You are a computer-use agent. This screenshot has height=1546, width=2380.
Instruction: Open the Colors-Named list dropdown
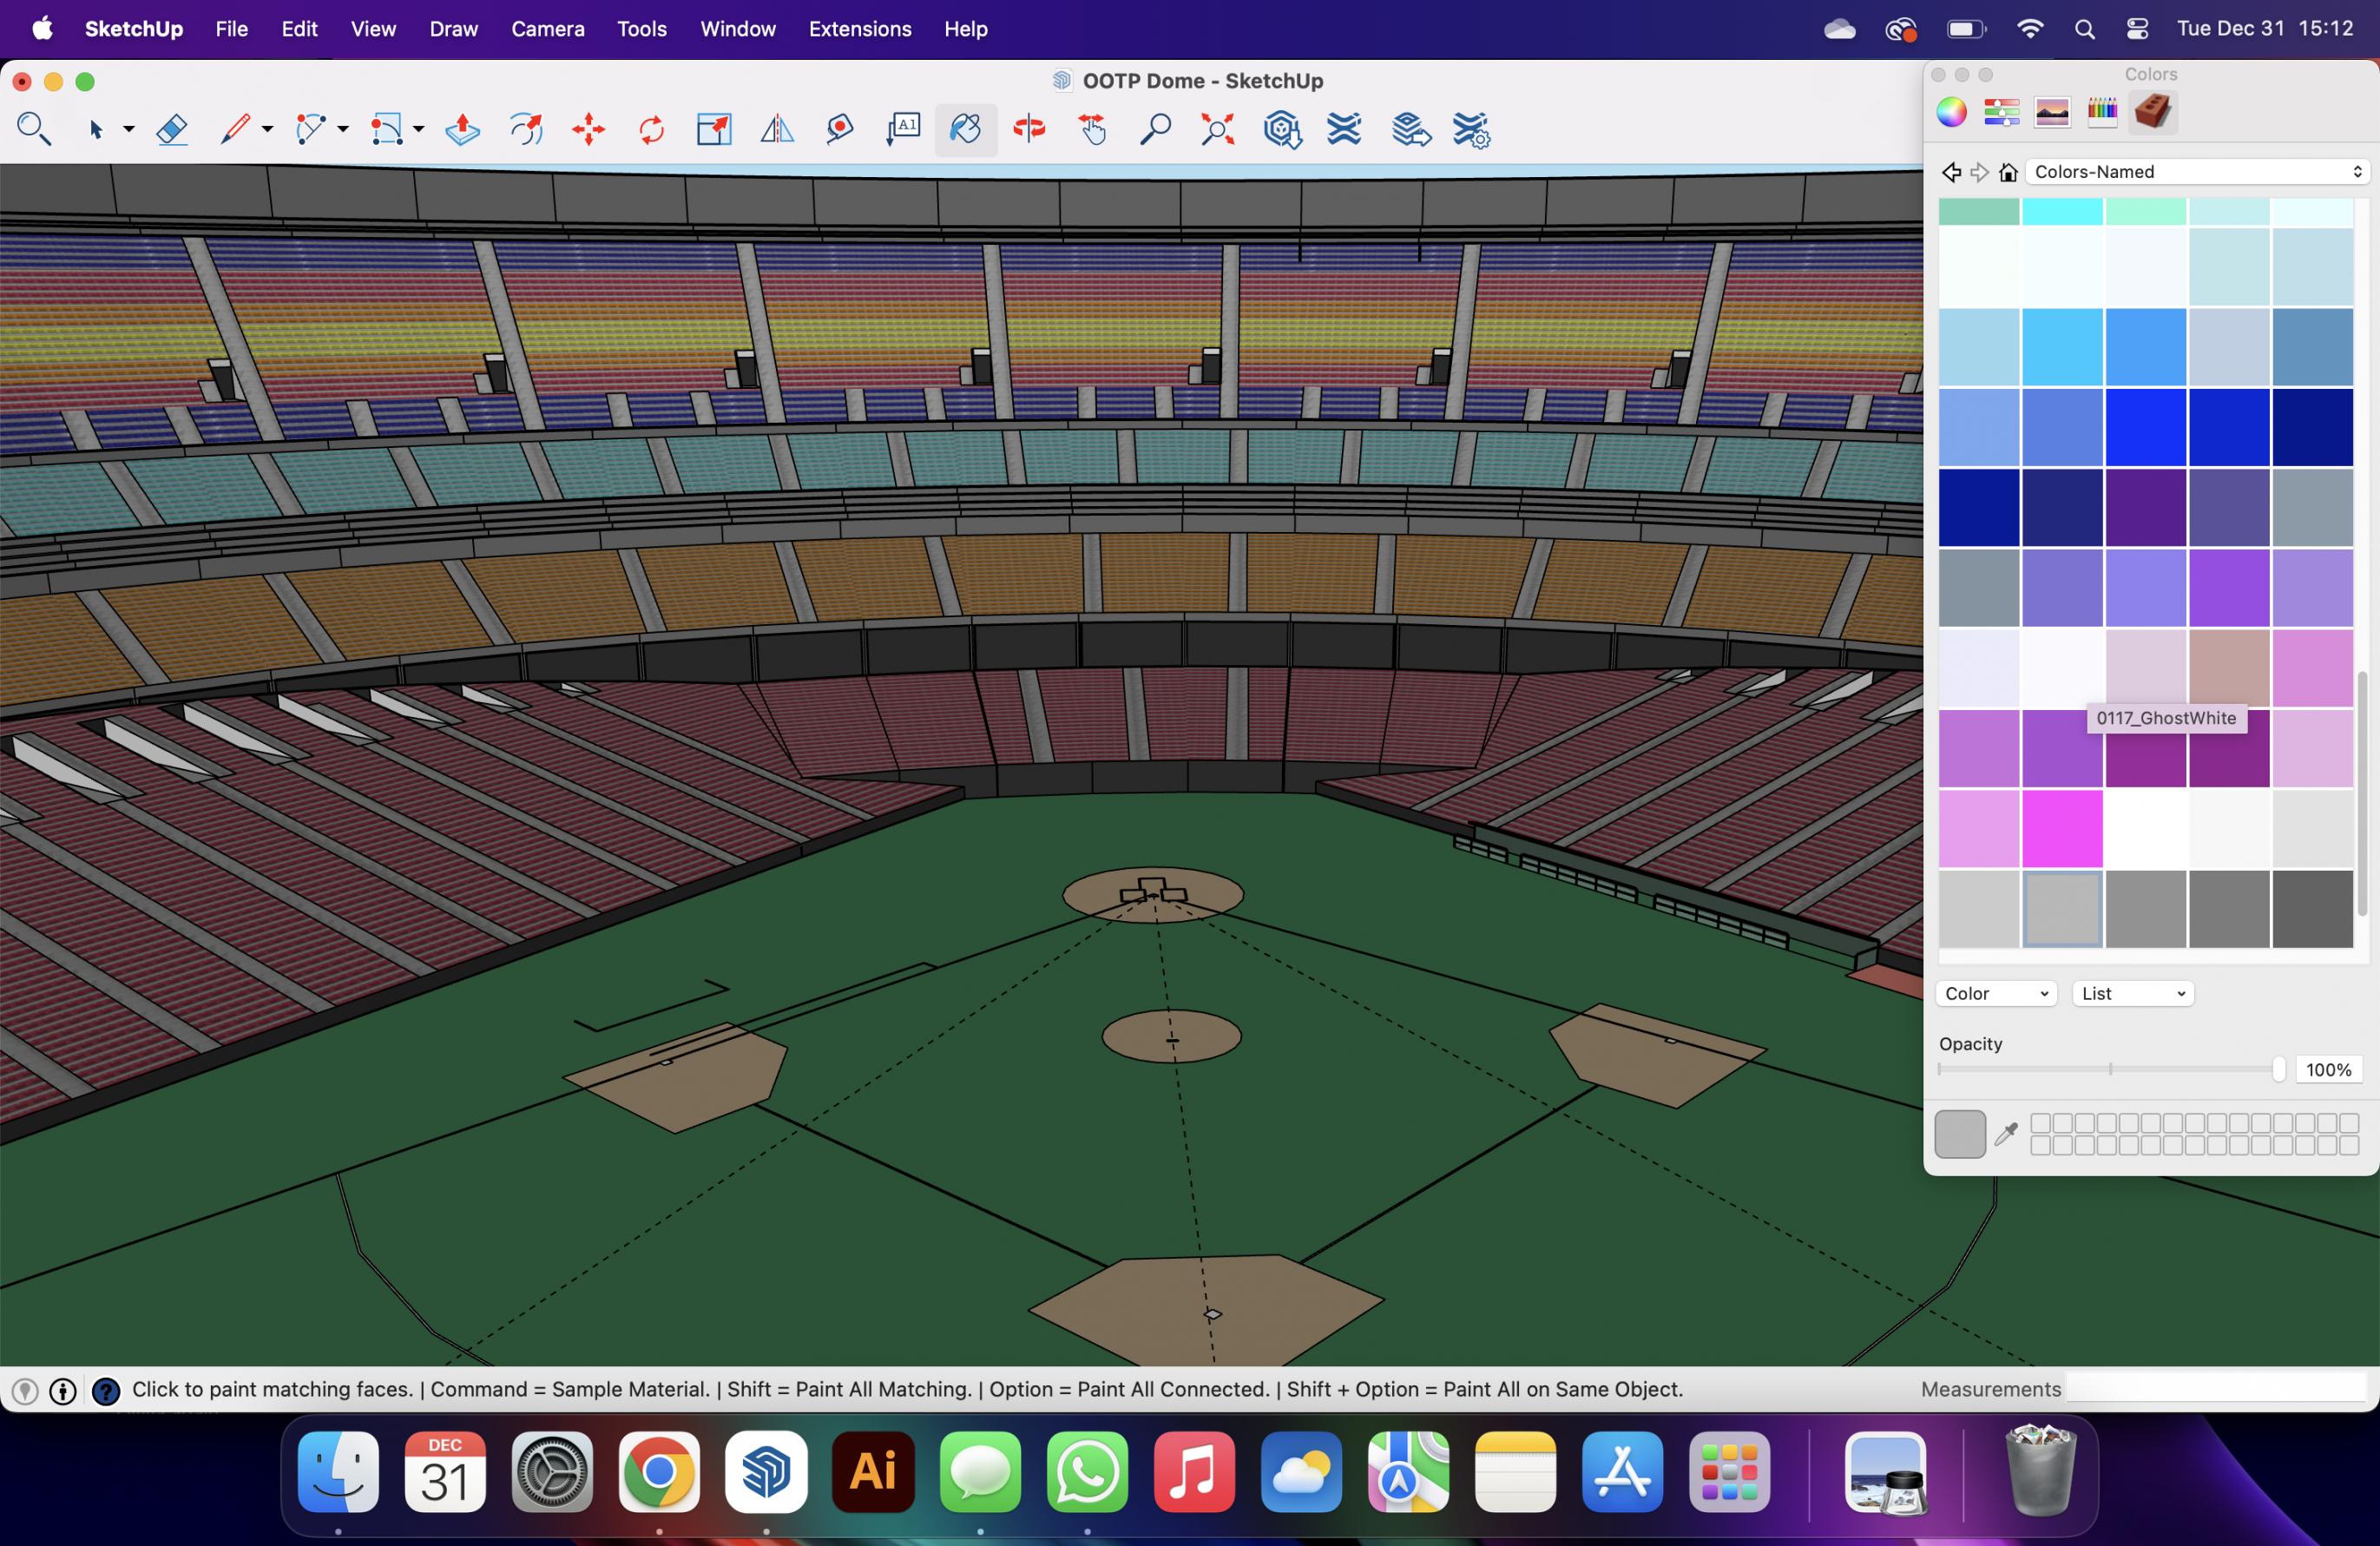(x=2198, y=172)
